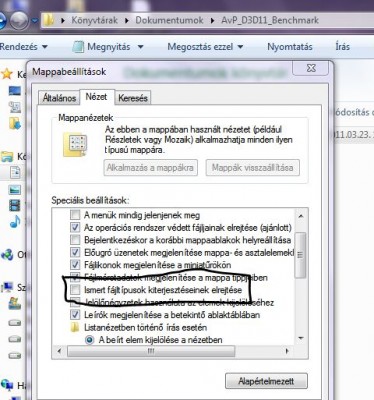Switch to the Keresés tab
Viewport: 374px width, 400px height.
(x=133, y=98)
